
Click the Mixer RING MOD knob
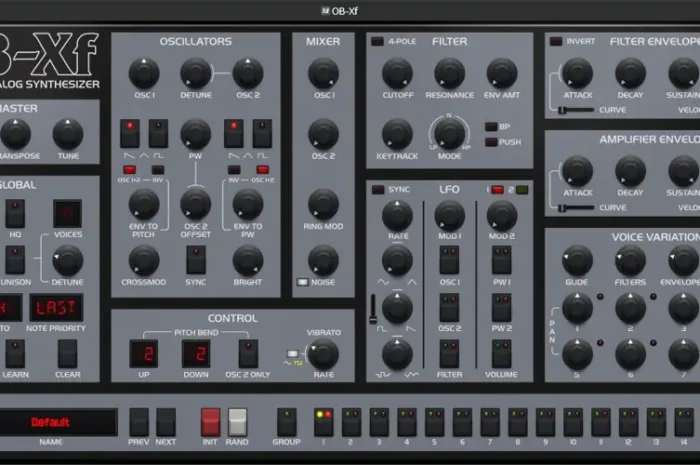coord(323,204)
